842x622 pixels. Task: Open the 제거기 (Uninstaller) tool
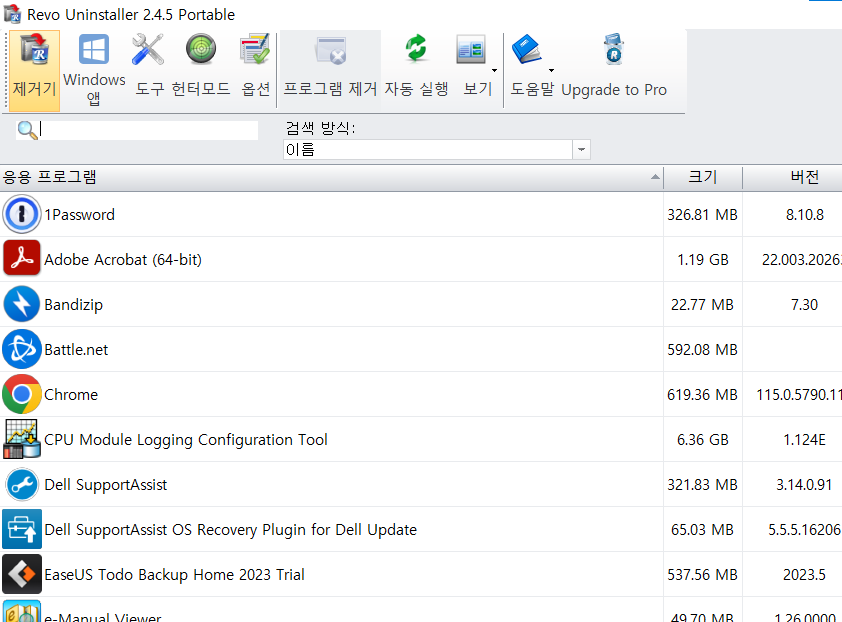[x=34, y=70]
